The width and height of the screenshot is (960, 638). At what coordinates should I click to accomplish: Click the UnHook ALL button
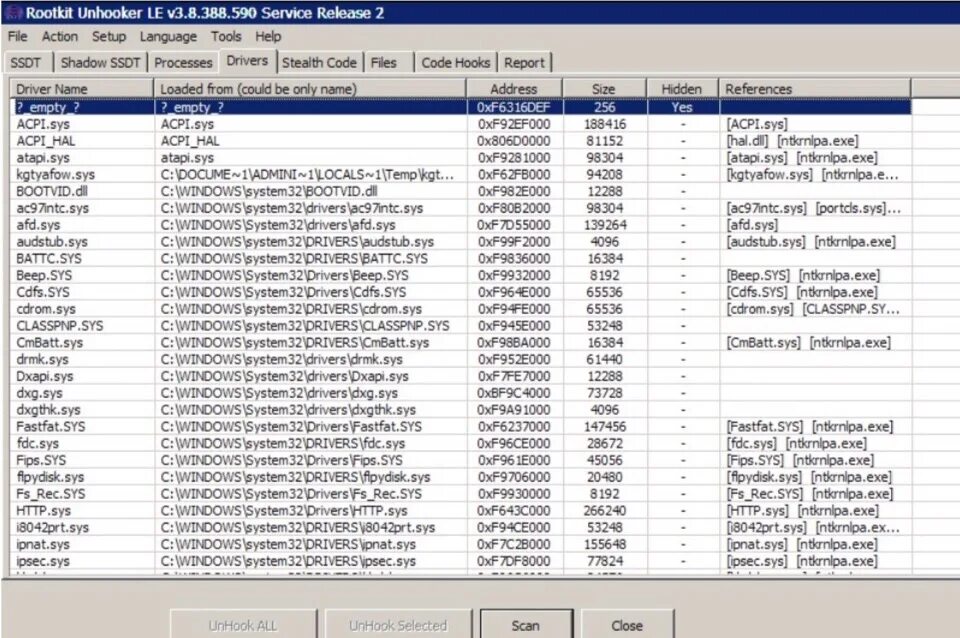tap(243, 625)
